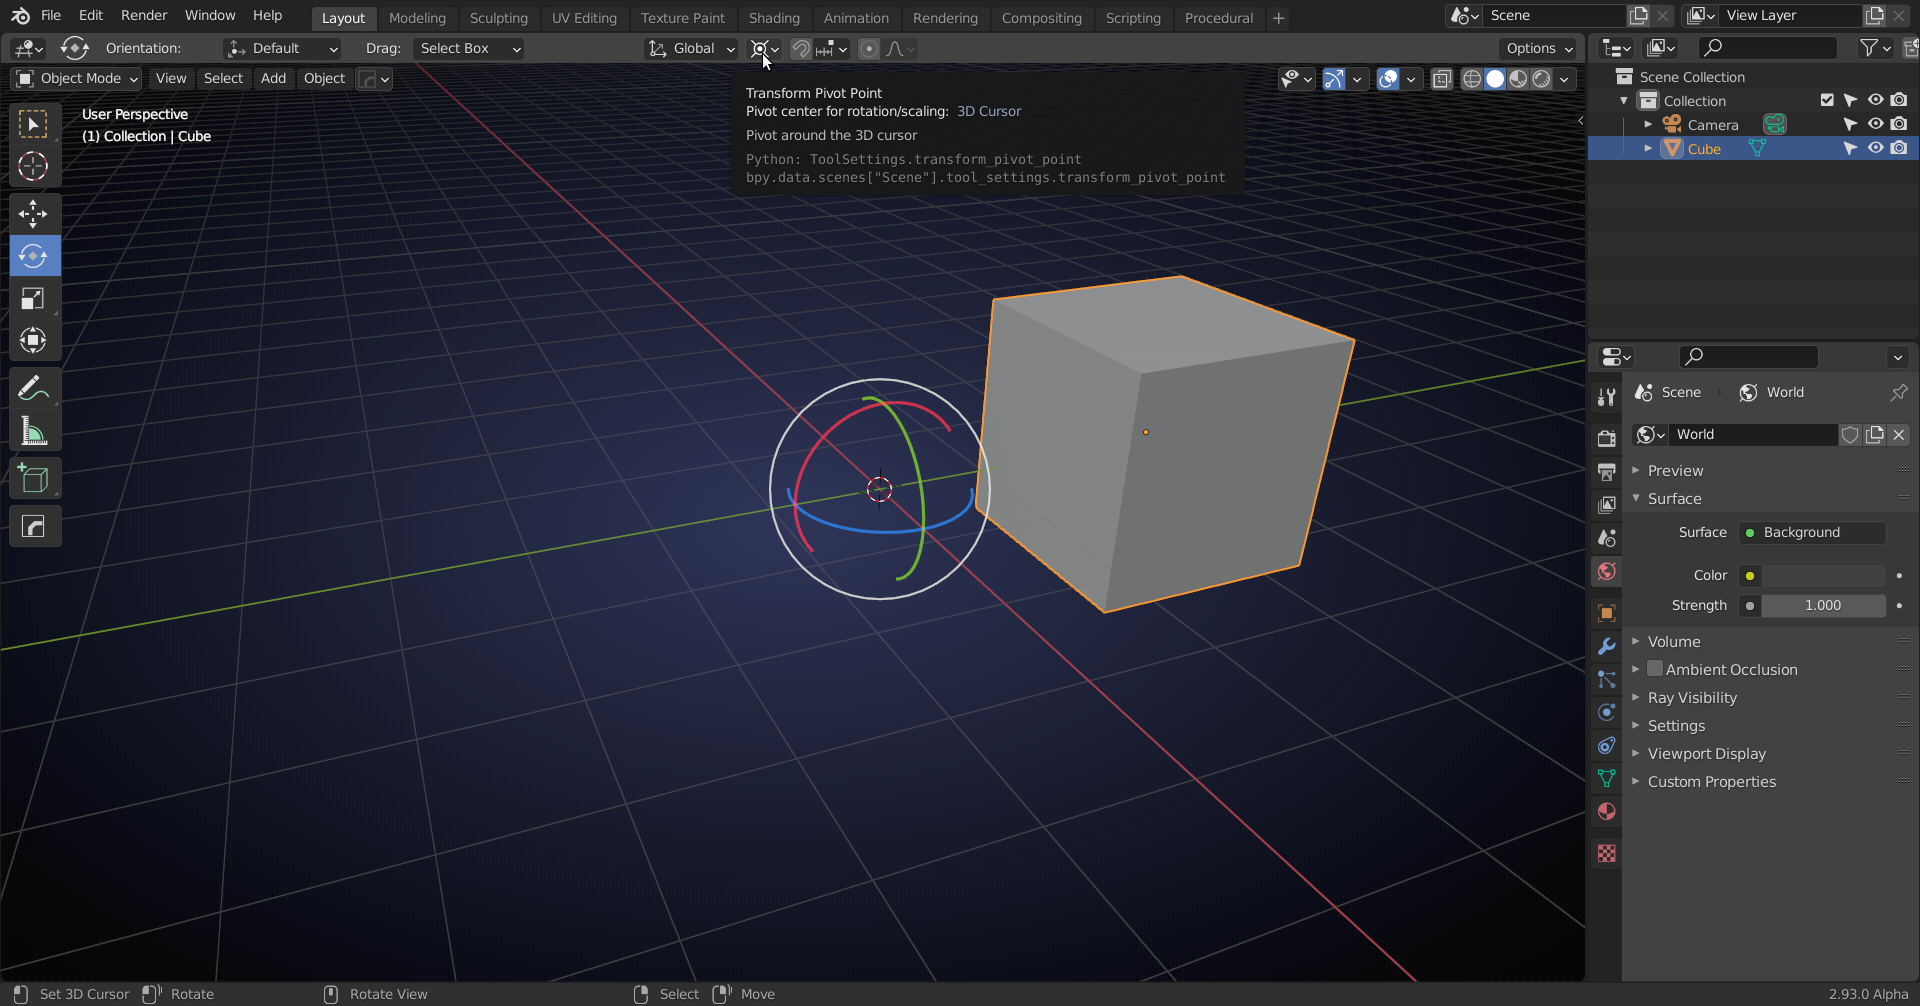Toggle viewport overlays

pyautogui.click(x=1388, y=78)
